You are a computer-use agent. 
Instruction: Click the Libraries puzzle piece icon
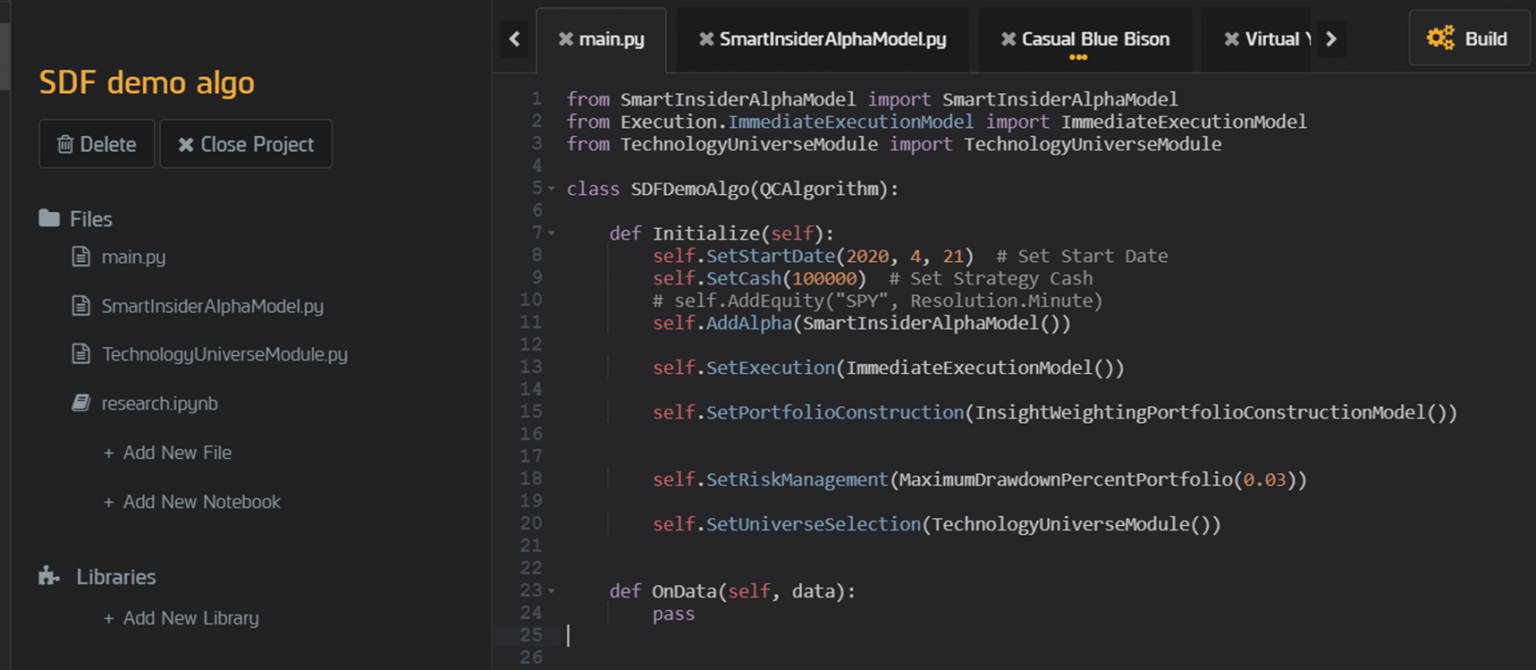tap(49, 576)
